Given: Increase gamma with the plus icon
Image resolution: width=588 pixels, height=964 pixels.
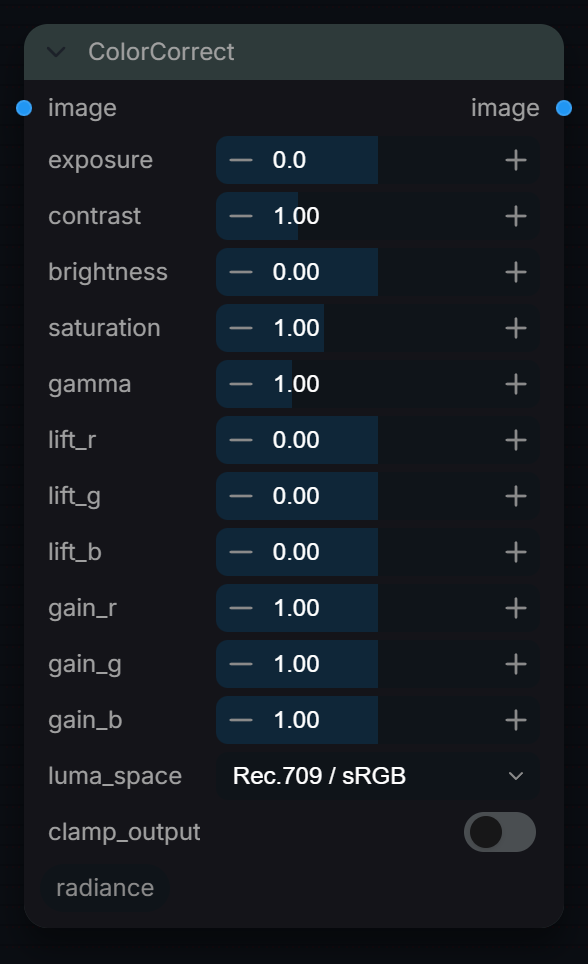Looking at the screenshot, I should coord(515,384).
